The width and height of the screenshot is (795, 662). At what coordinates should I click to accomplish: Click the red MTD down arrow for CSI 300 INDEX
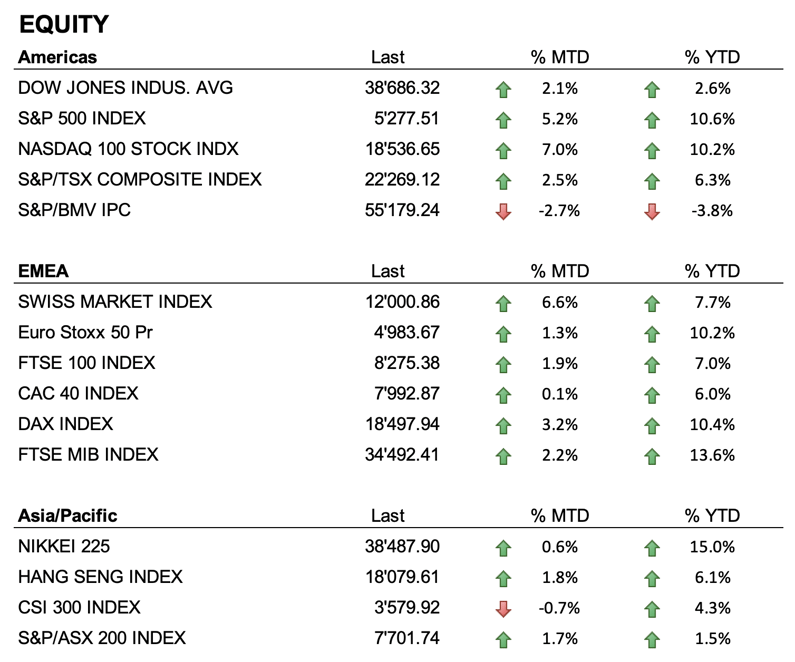(x=503, y=609)
